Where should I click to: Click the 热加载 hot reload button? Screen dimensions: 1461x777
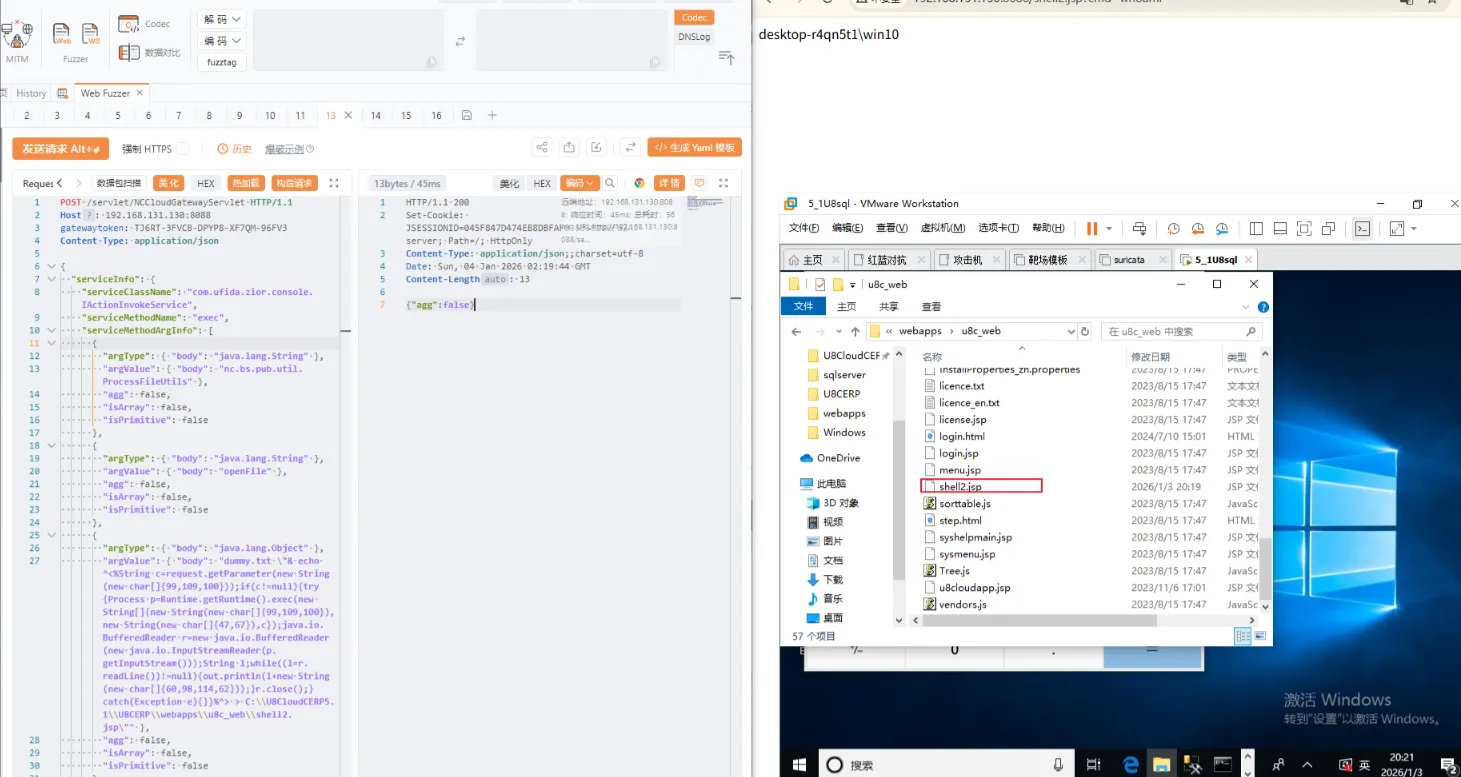245,183
